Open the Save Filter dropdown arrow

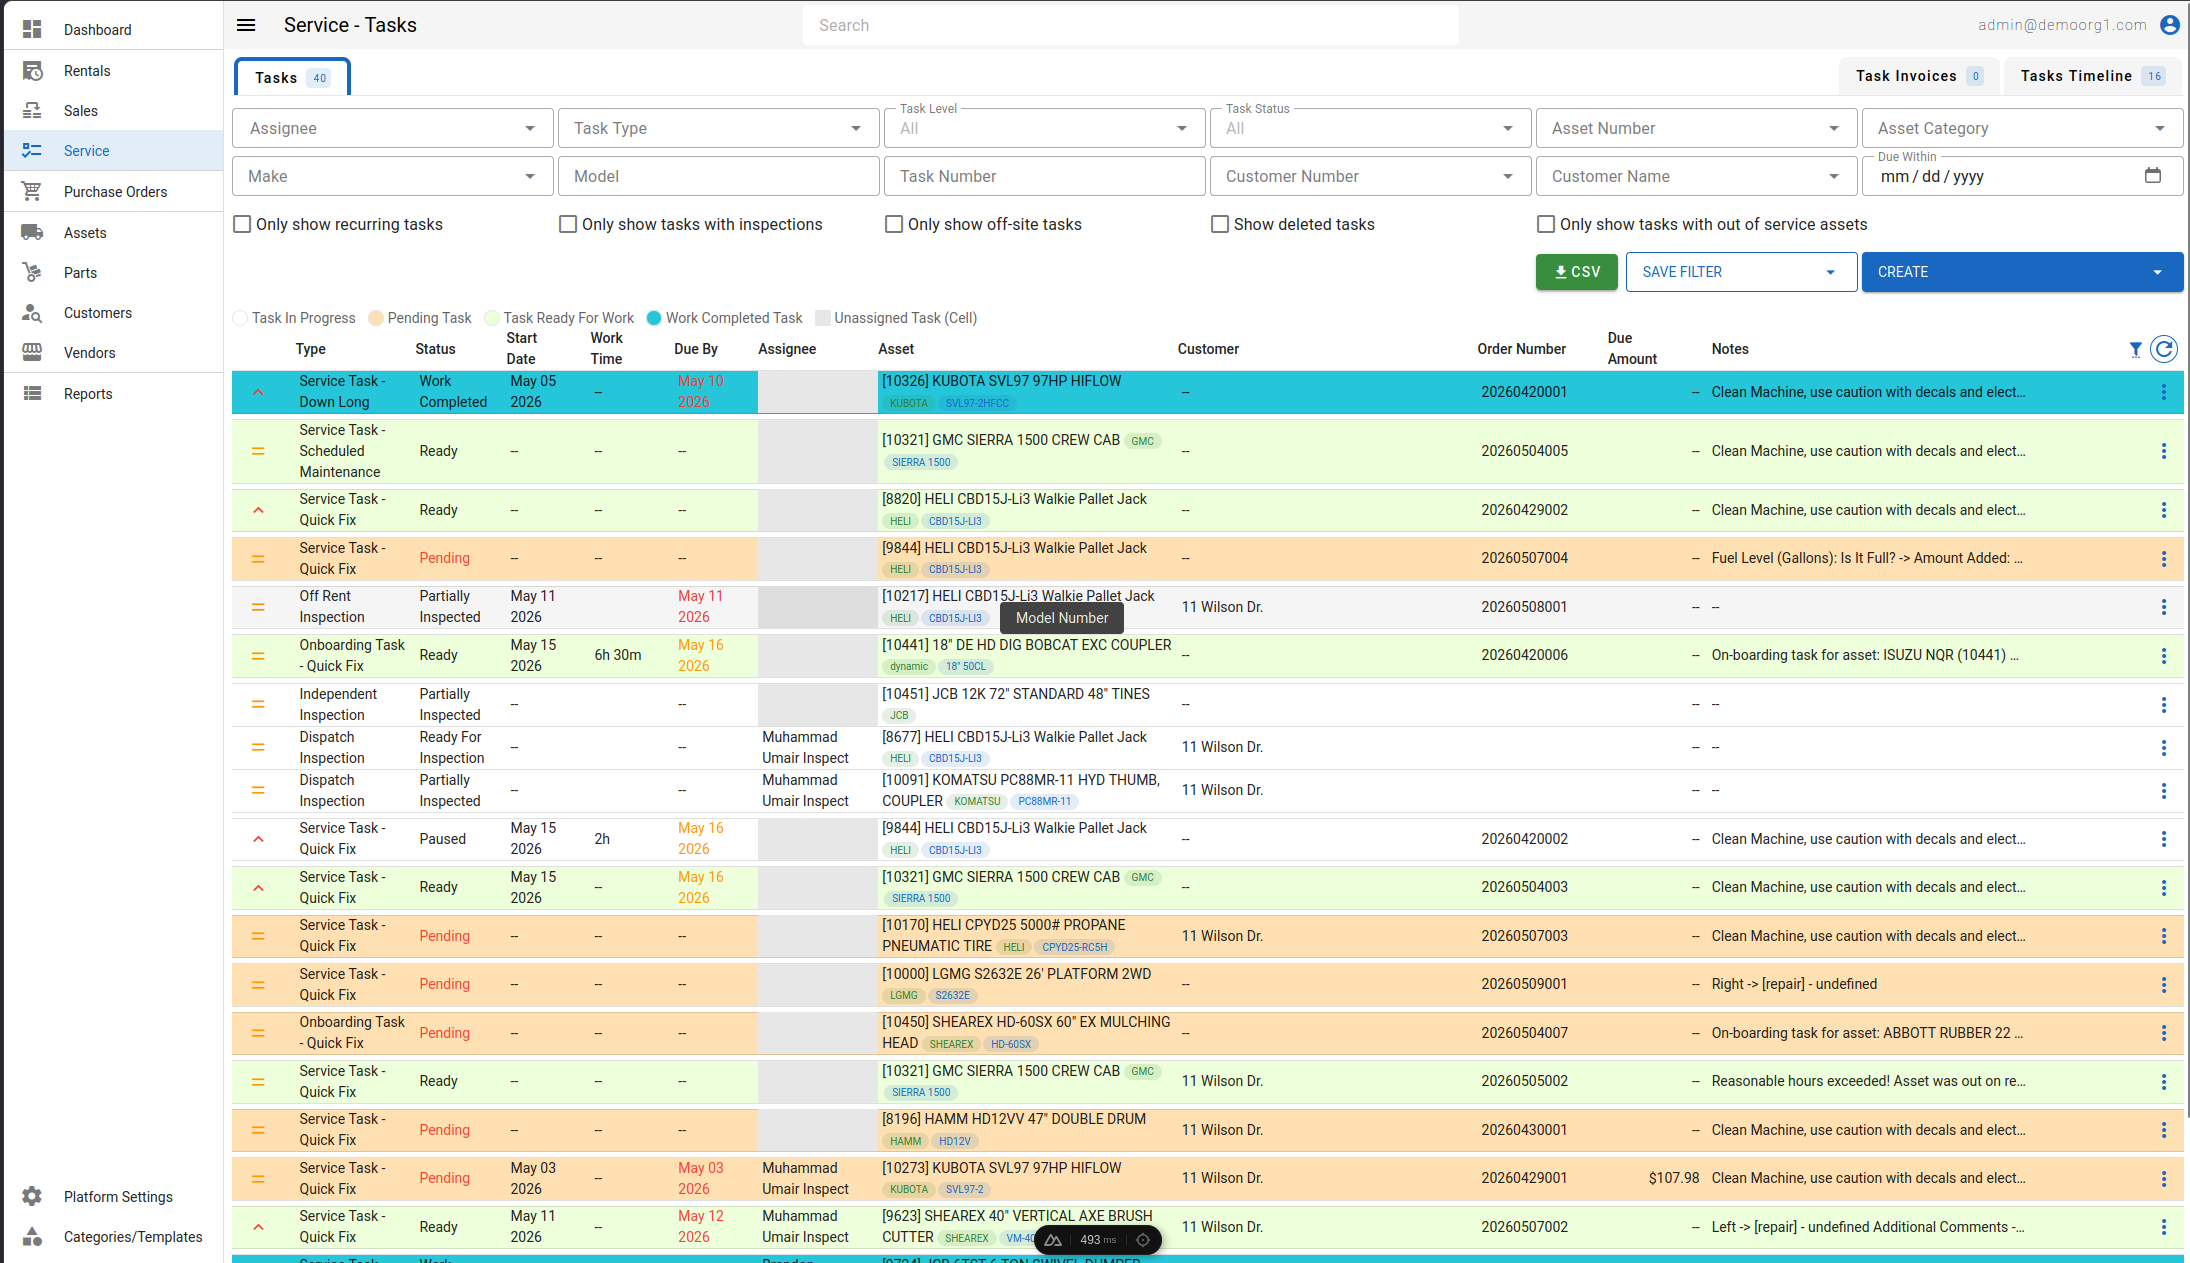point(1831,272)
